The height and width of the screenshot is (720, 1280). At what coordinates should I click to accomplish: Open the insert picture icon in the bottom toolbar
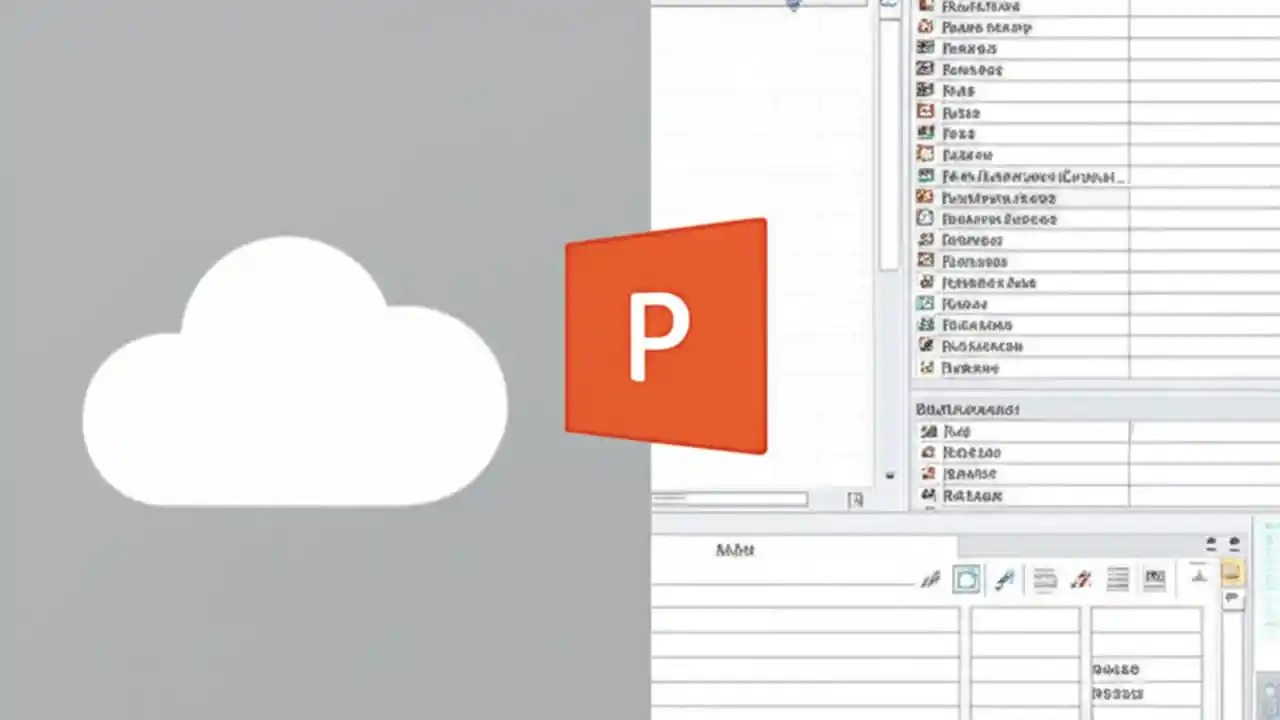click(x=1156, y=578)
